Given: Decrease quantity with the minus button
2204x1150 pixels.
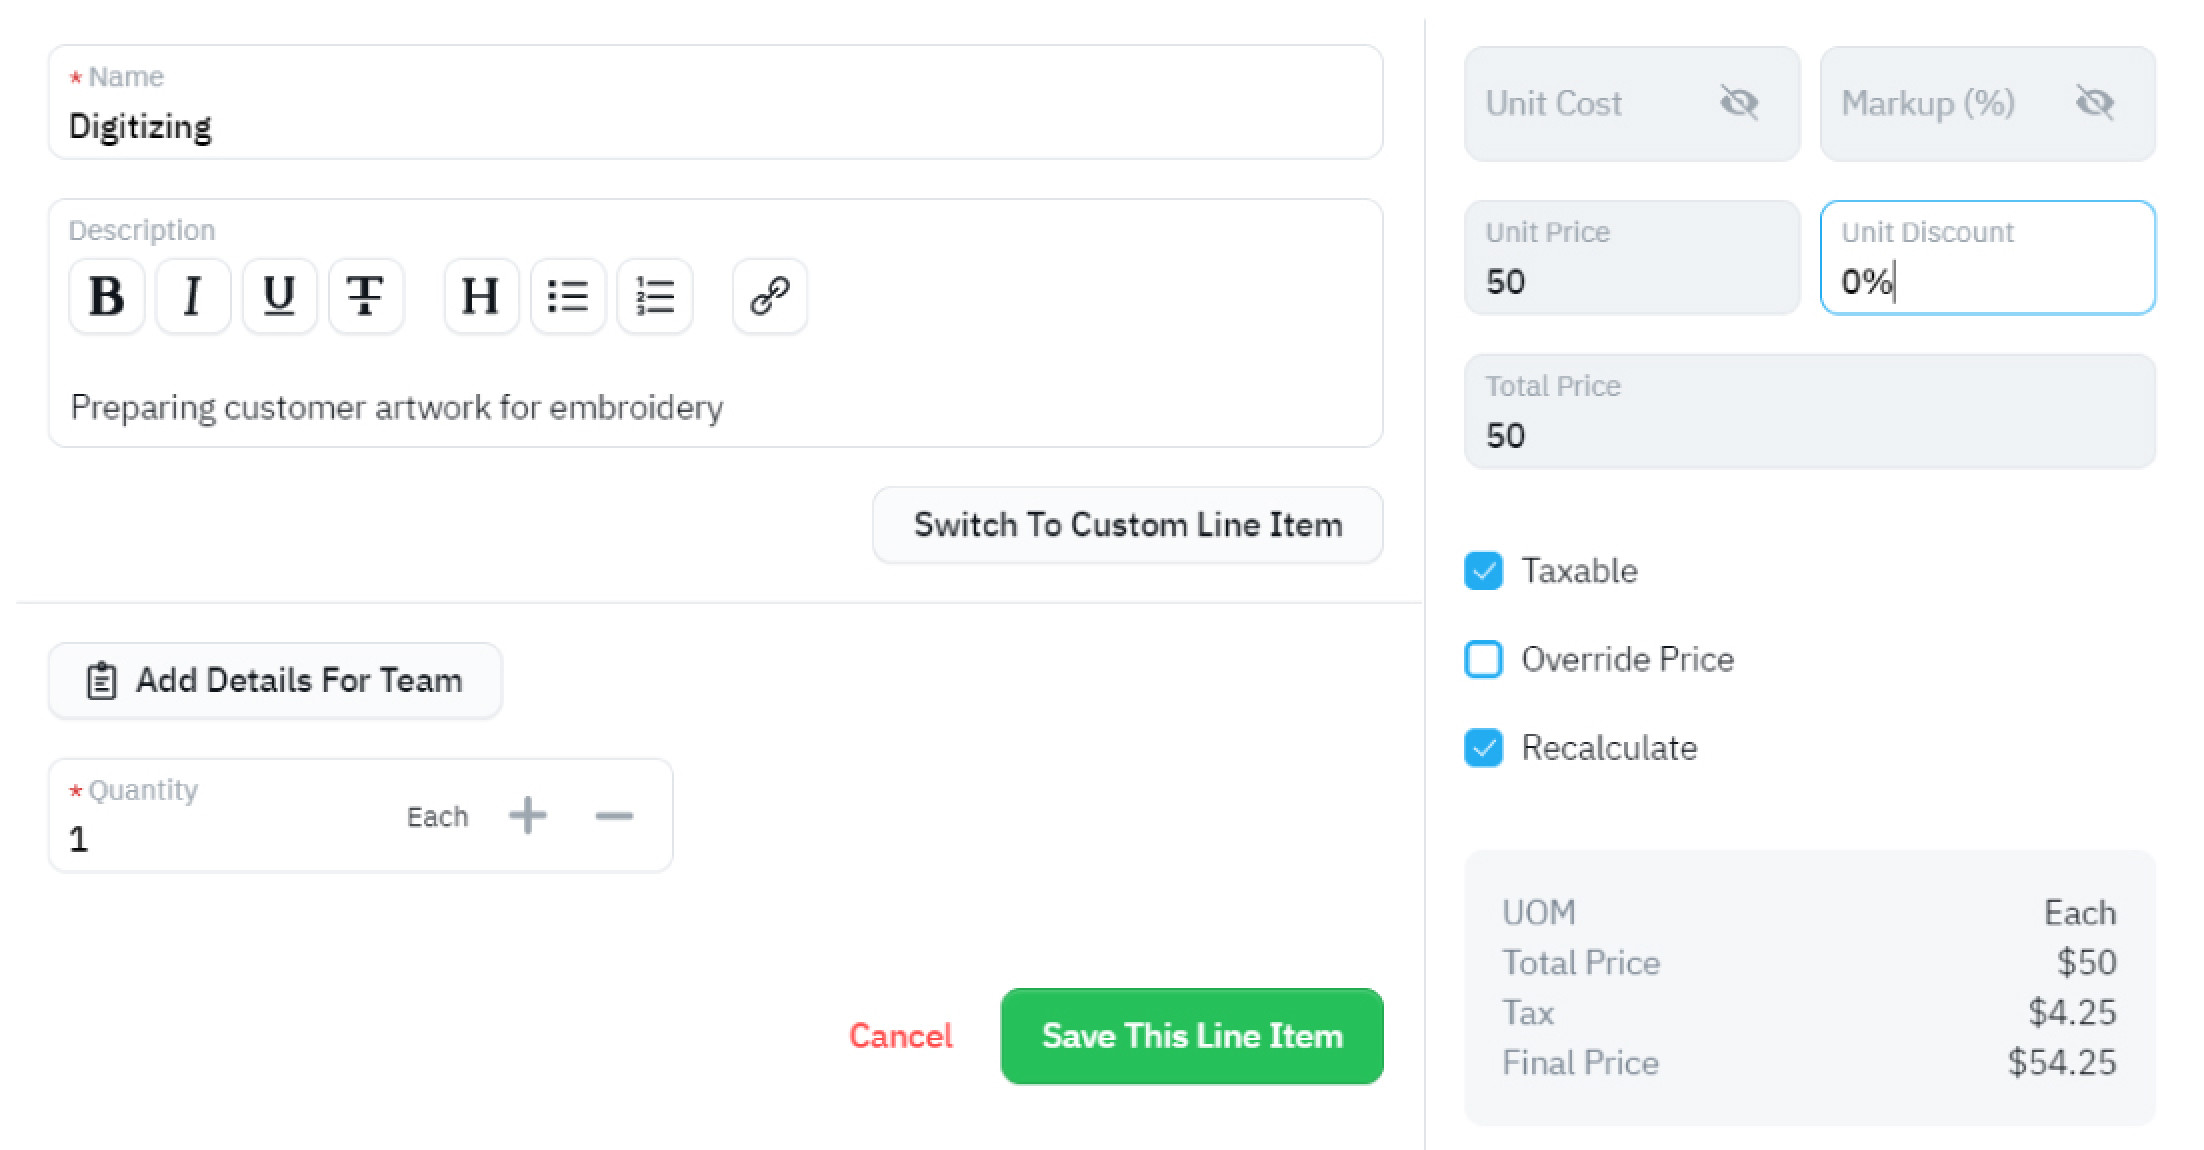Looking at the screenshot, I should coord(614,816).
